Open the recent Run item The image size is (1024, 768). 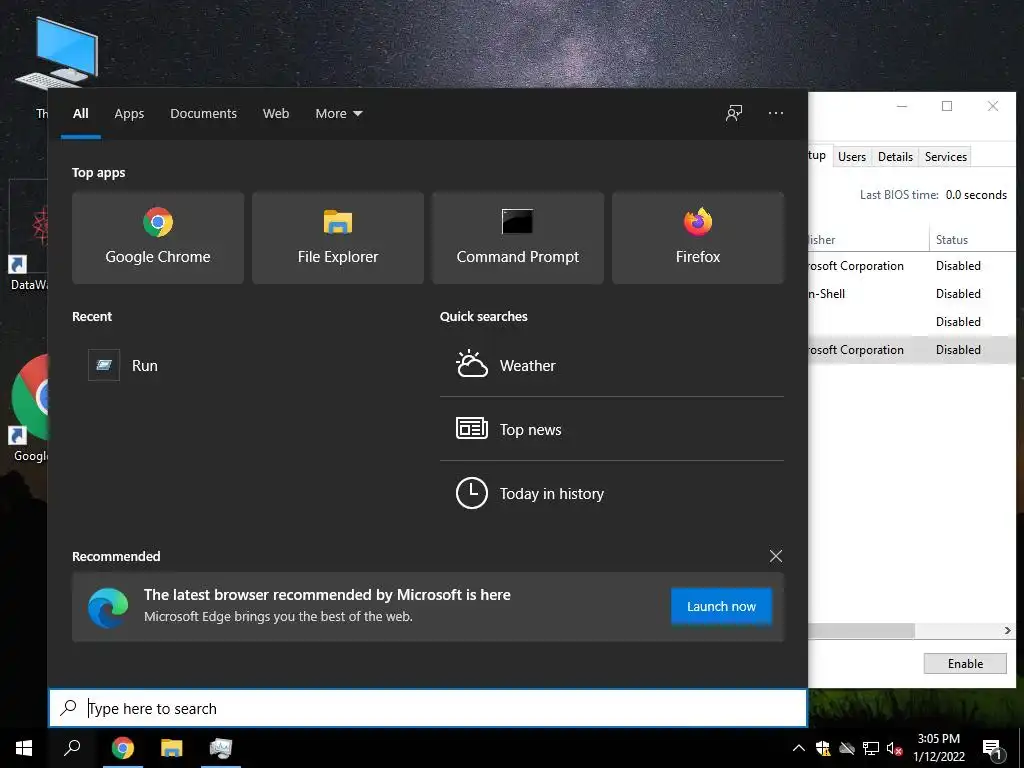(x=244, y=365)
